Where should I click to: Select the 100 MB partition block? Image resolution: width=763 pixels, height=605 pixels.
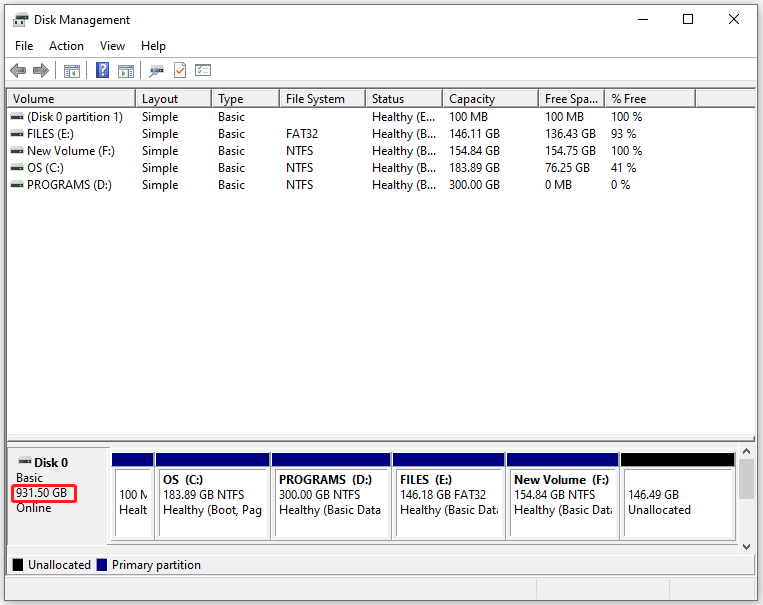pos(133,496)
